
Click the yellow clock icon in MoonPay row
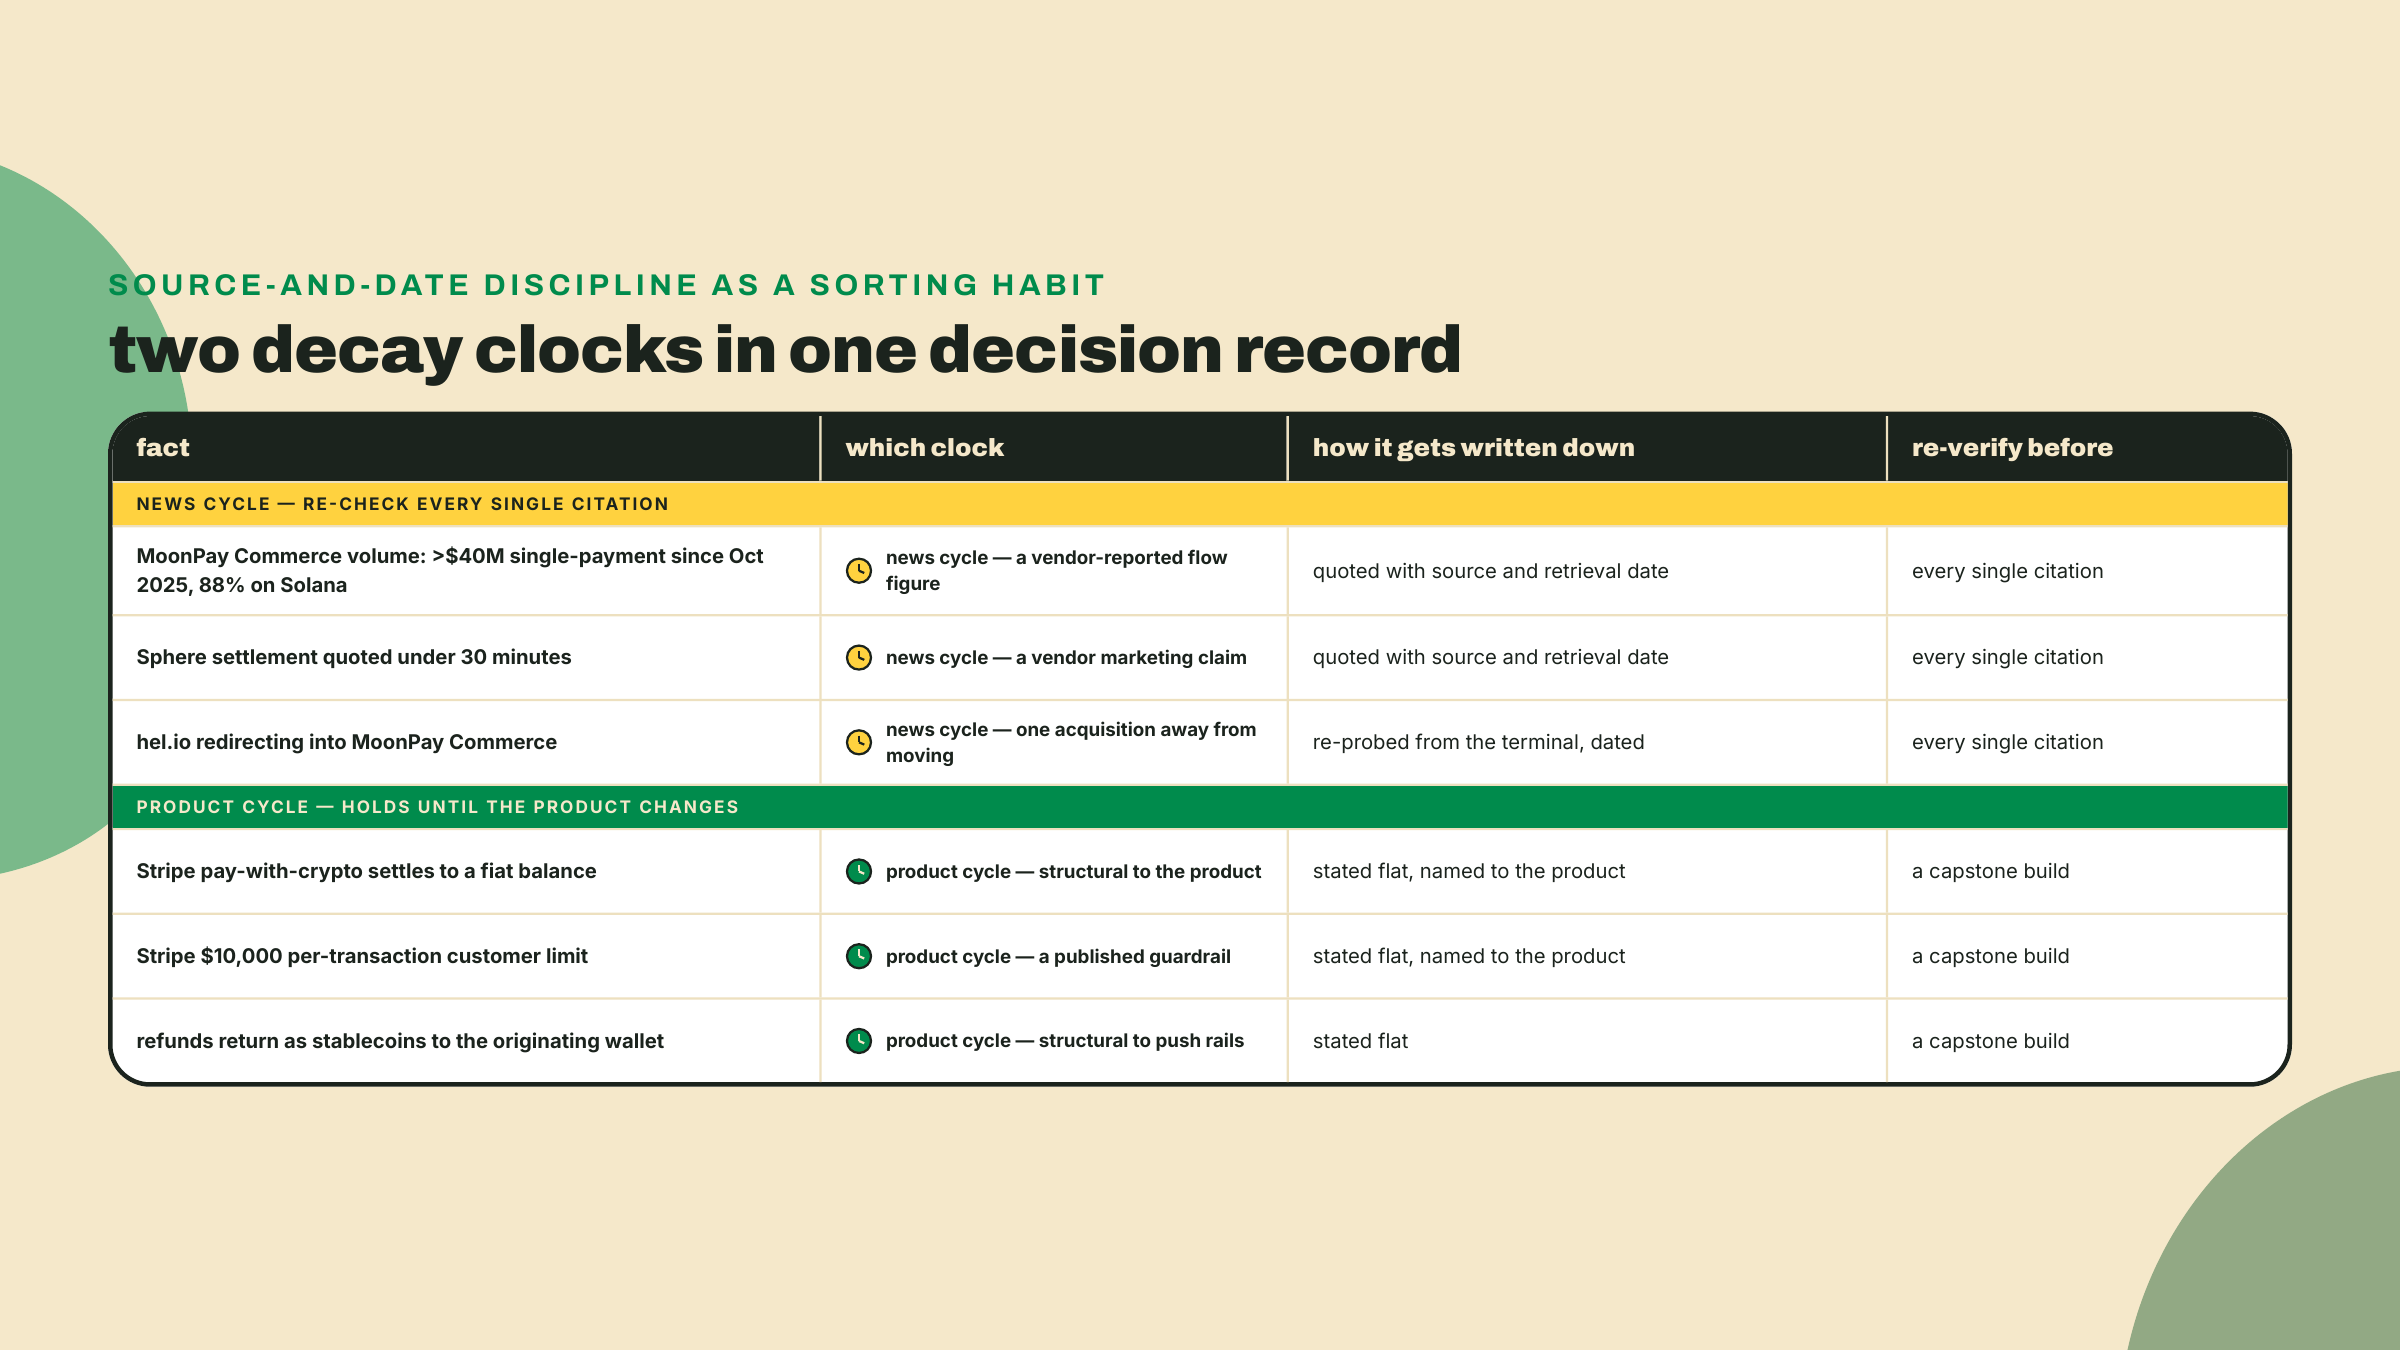(859, 571)
